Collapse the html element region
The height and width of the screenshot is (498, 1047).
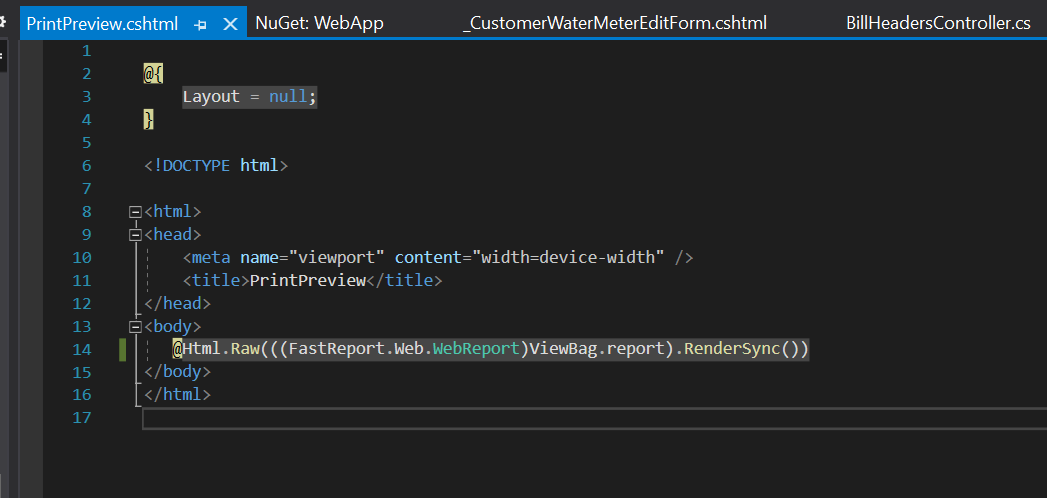click(136, 212)
